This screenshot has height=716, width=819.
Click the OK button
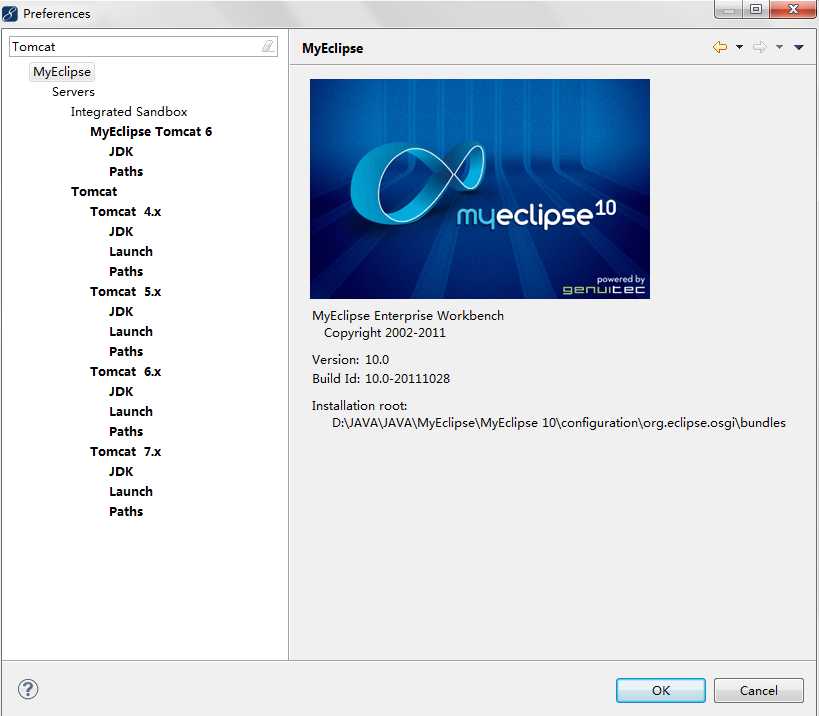[661, 690]
